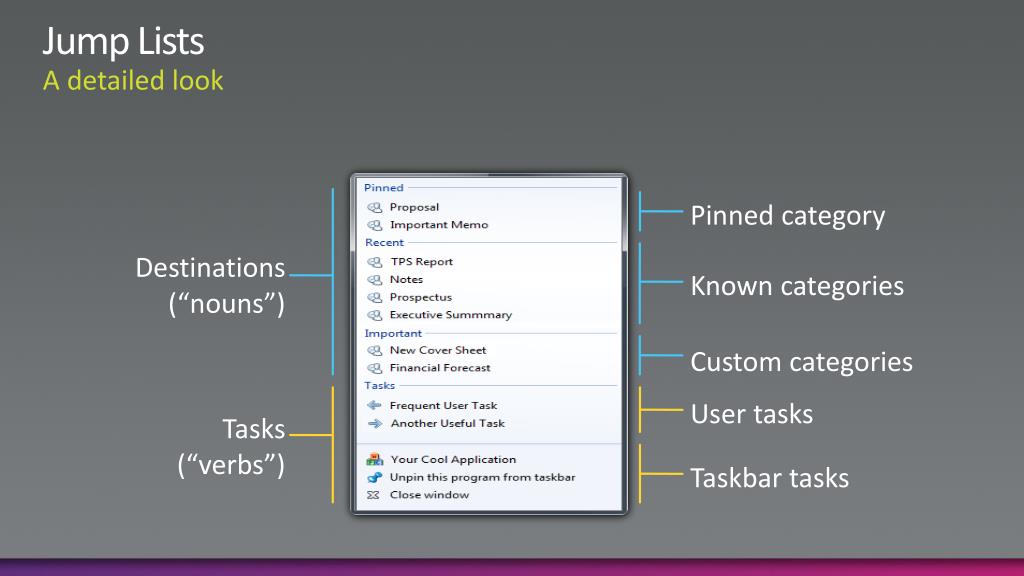The width and height of the screenshot is (1024, 576).
Task: Click the icon next to Financial Forecast
Action: 374,368
